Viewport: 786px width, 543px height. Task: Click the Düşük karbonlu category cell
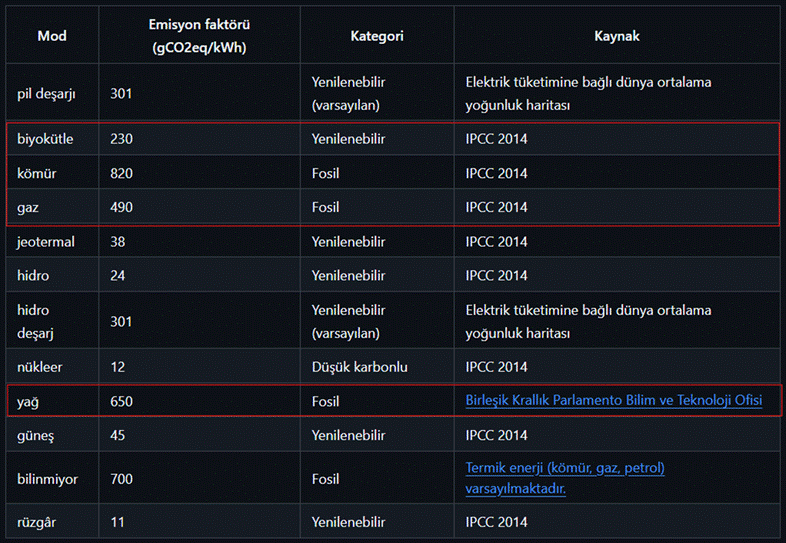pyautogui.click(x=359, y=367)
